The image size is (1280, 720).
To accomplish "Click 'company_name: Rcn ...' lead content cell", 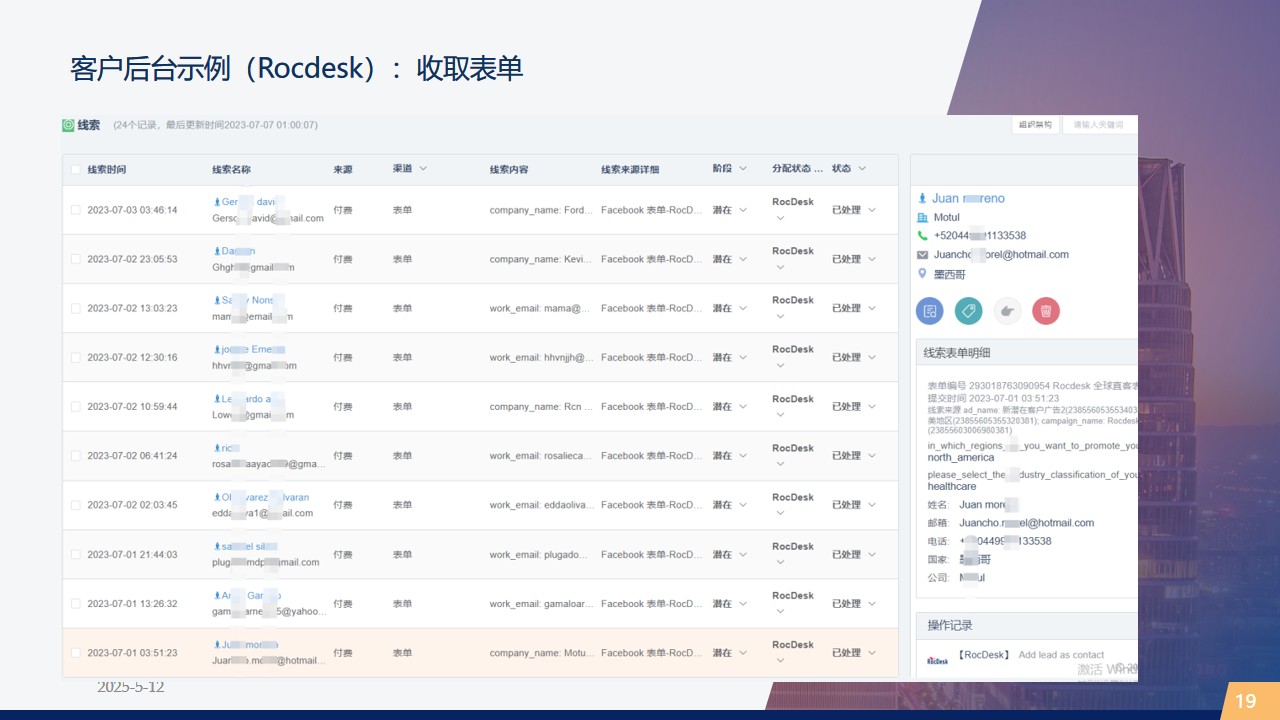I will coord(541,407).
